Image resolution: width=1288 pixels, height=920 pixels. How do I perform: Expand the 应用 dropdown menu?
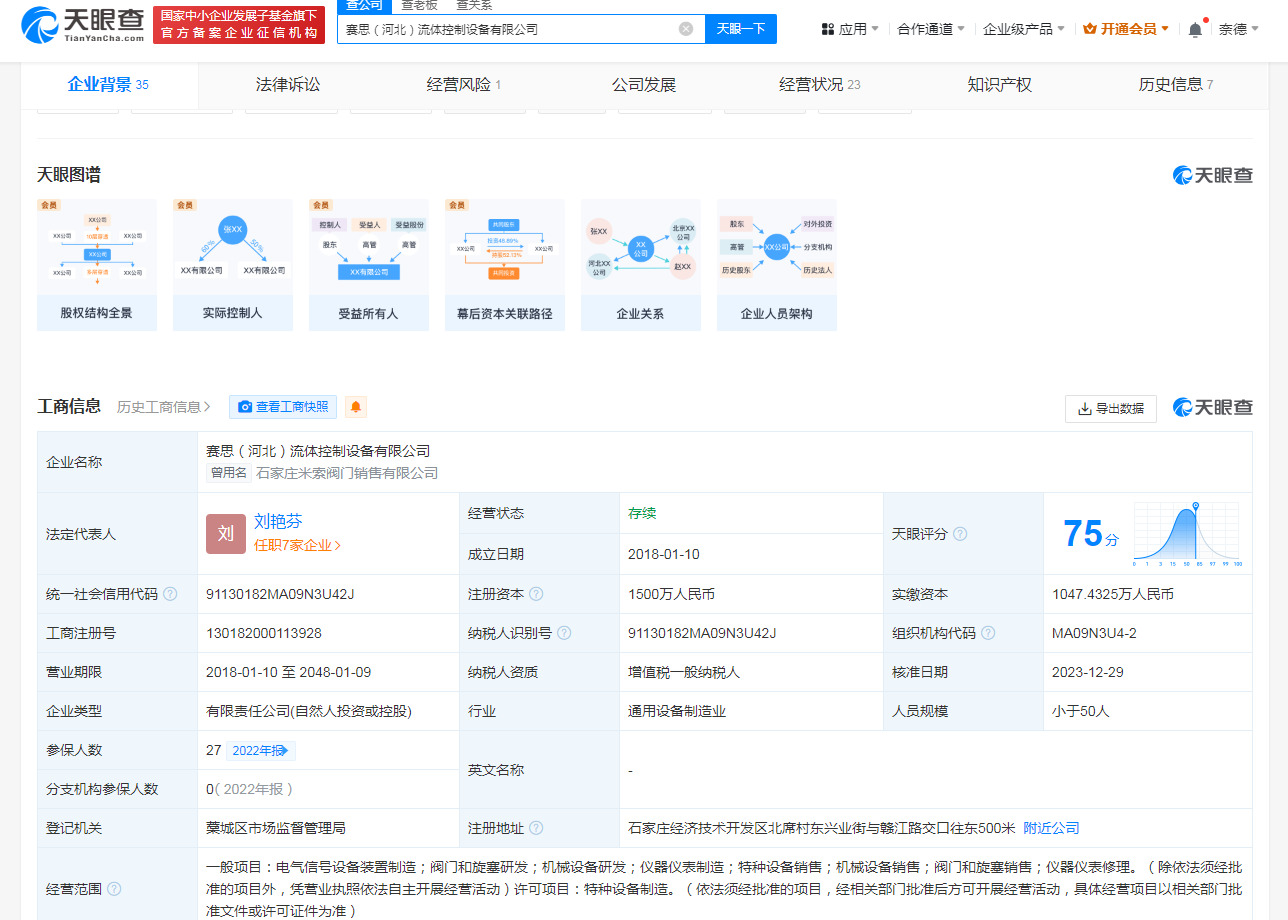(851, 29)
